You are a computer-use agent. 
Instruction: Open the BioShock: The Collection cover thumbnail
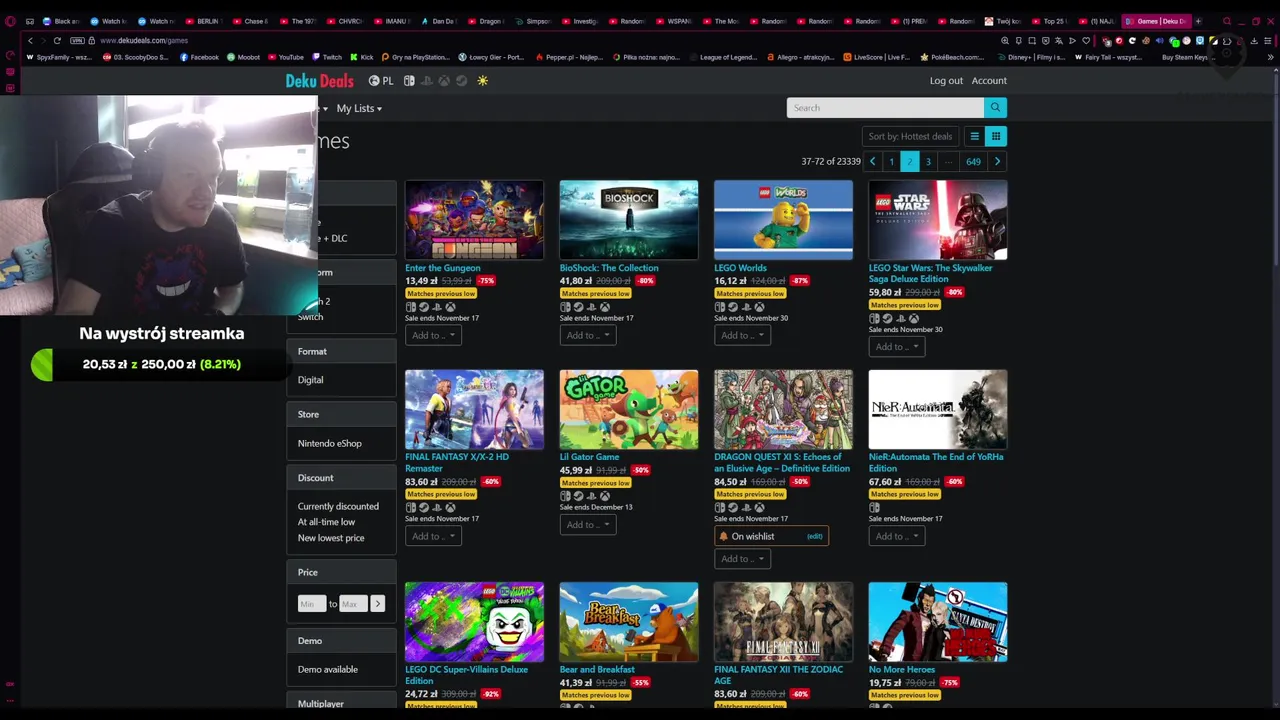629,220
